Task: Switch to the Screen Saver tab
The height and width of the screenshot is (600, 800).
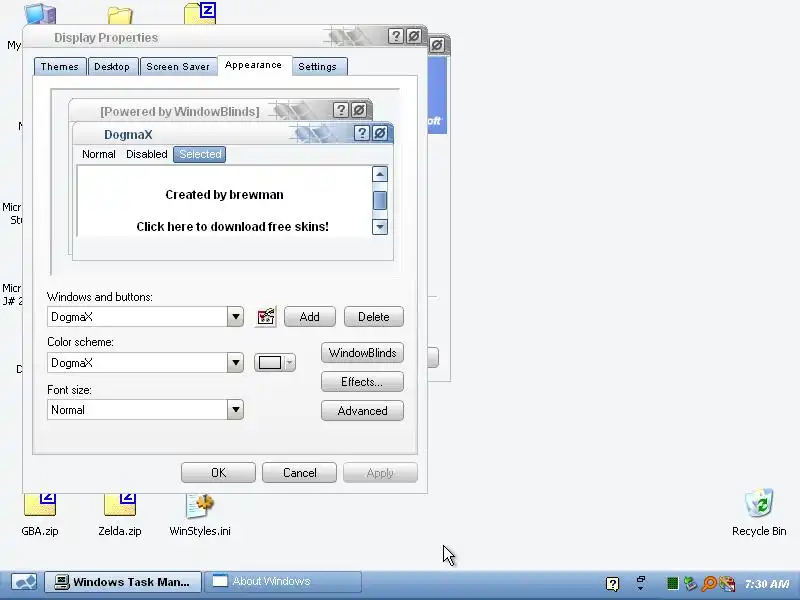Action: click(178, 67)
